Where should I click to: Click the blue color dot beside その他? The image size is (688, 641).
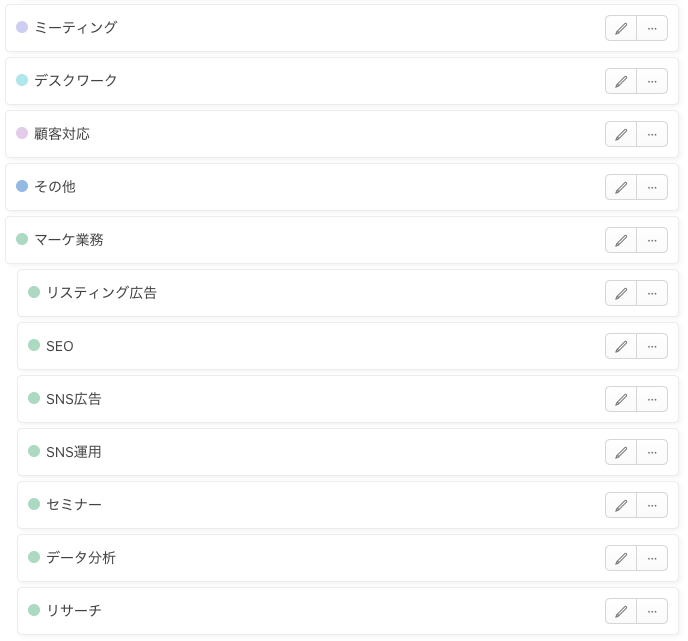click(22, 187)
